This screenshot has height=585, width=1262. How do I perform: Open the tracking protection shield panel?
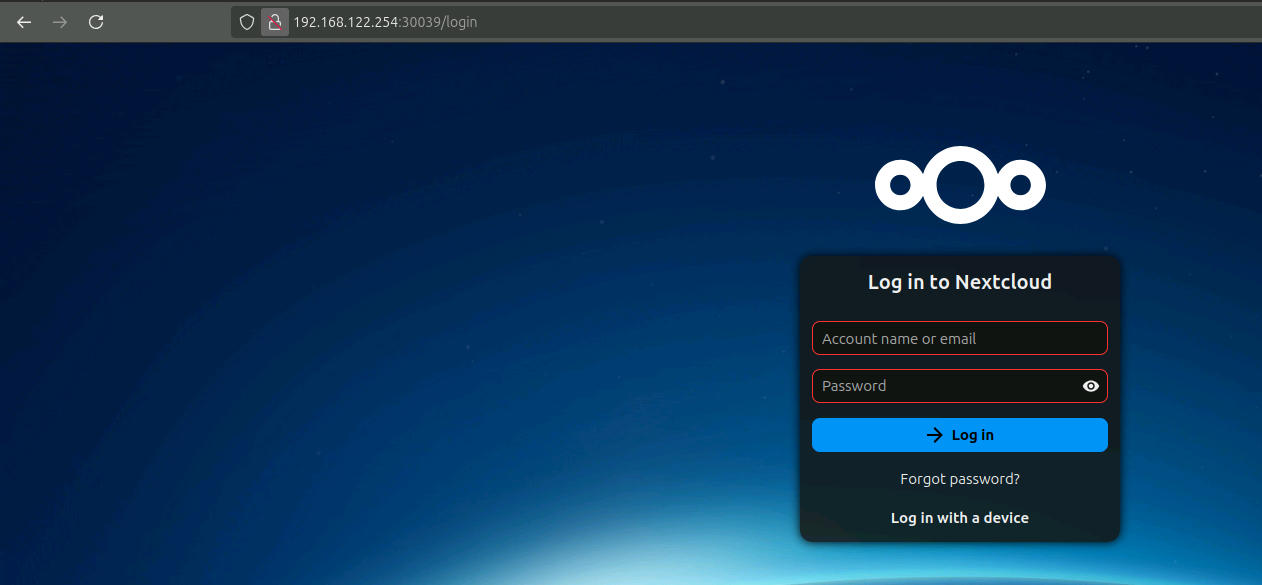tap(247, 22)
